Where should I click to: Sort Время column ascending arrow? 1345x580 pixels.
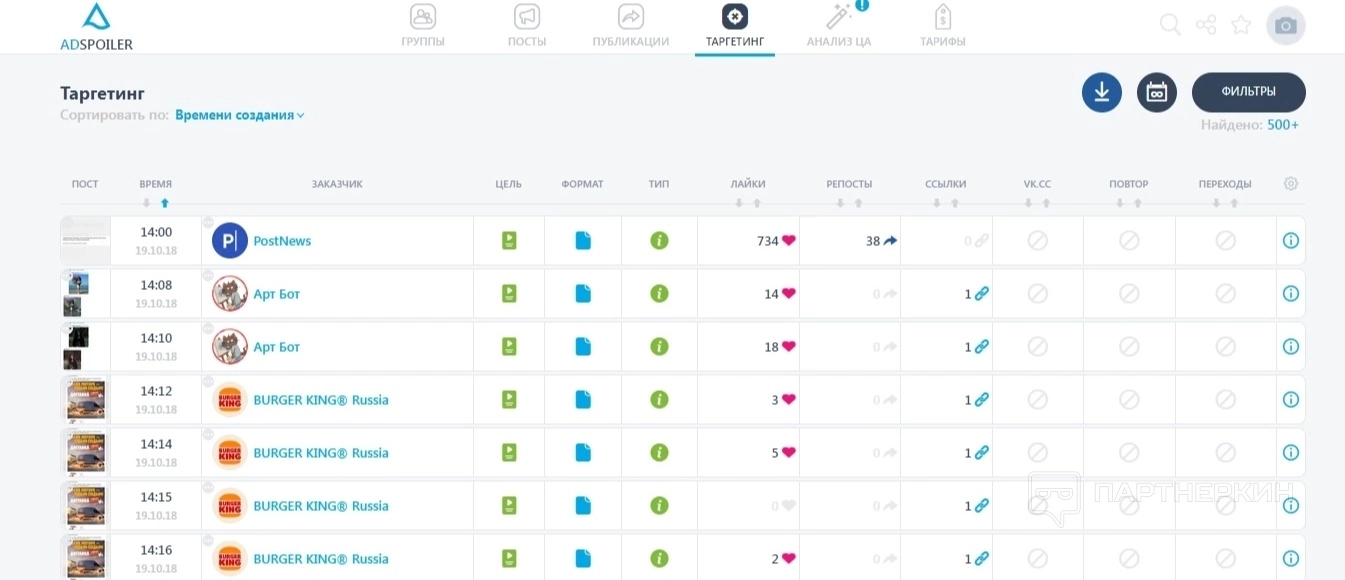(x=165, y=203)
